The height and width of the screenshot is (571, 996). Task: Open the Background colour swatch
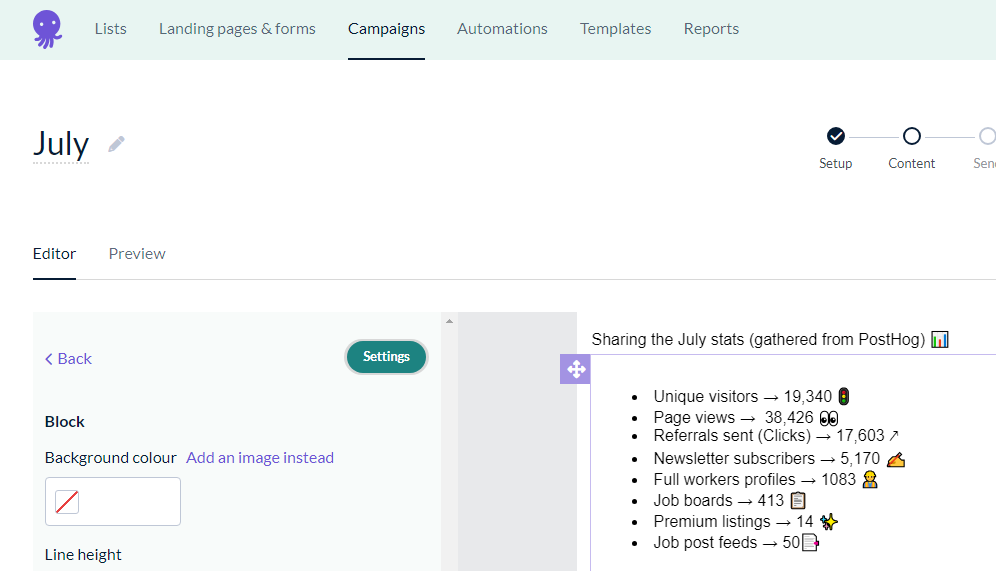click(x=113, y=501)
